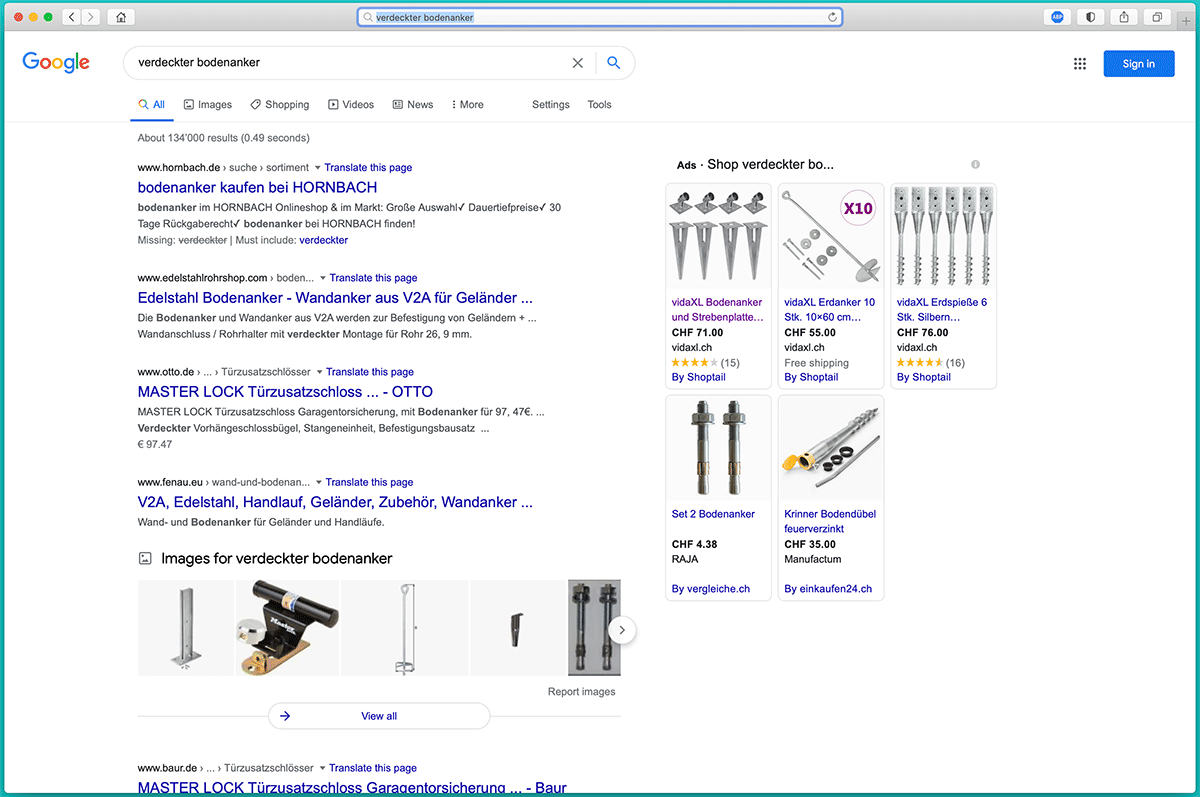The image size is (1200, 797).
Task: Advance the image carousel with the arrow
Action: (622, 630)
